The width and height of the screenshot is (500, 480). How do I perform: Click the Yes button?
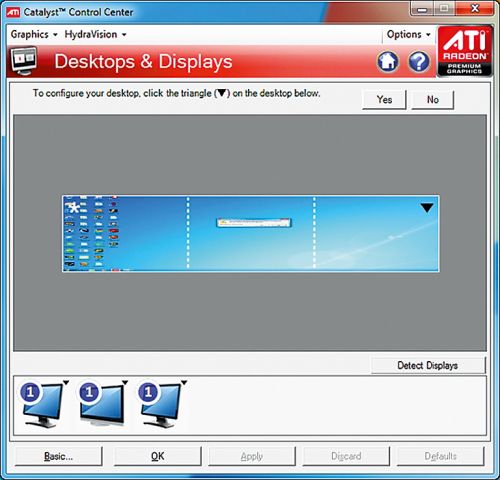(384, 99)
